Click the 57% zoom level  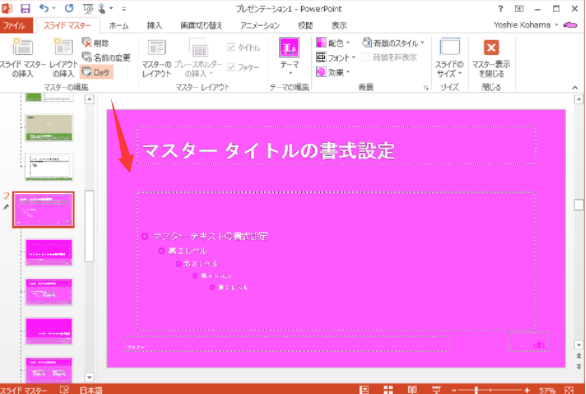[548, 390]
